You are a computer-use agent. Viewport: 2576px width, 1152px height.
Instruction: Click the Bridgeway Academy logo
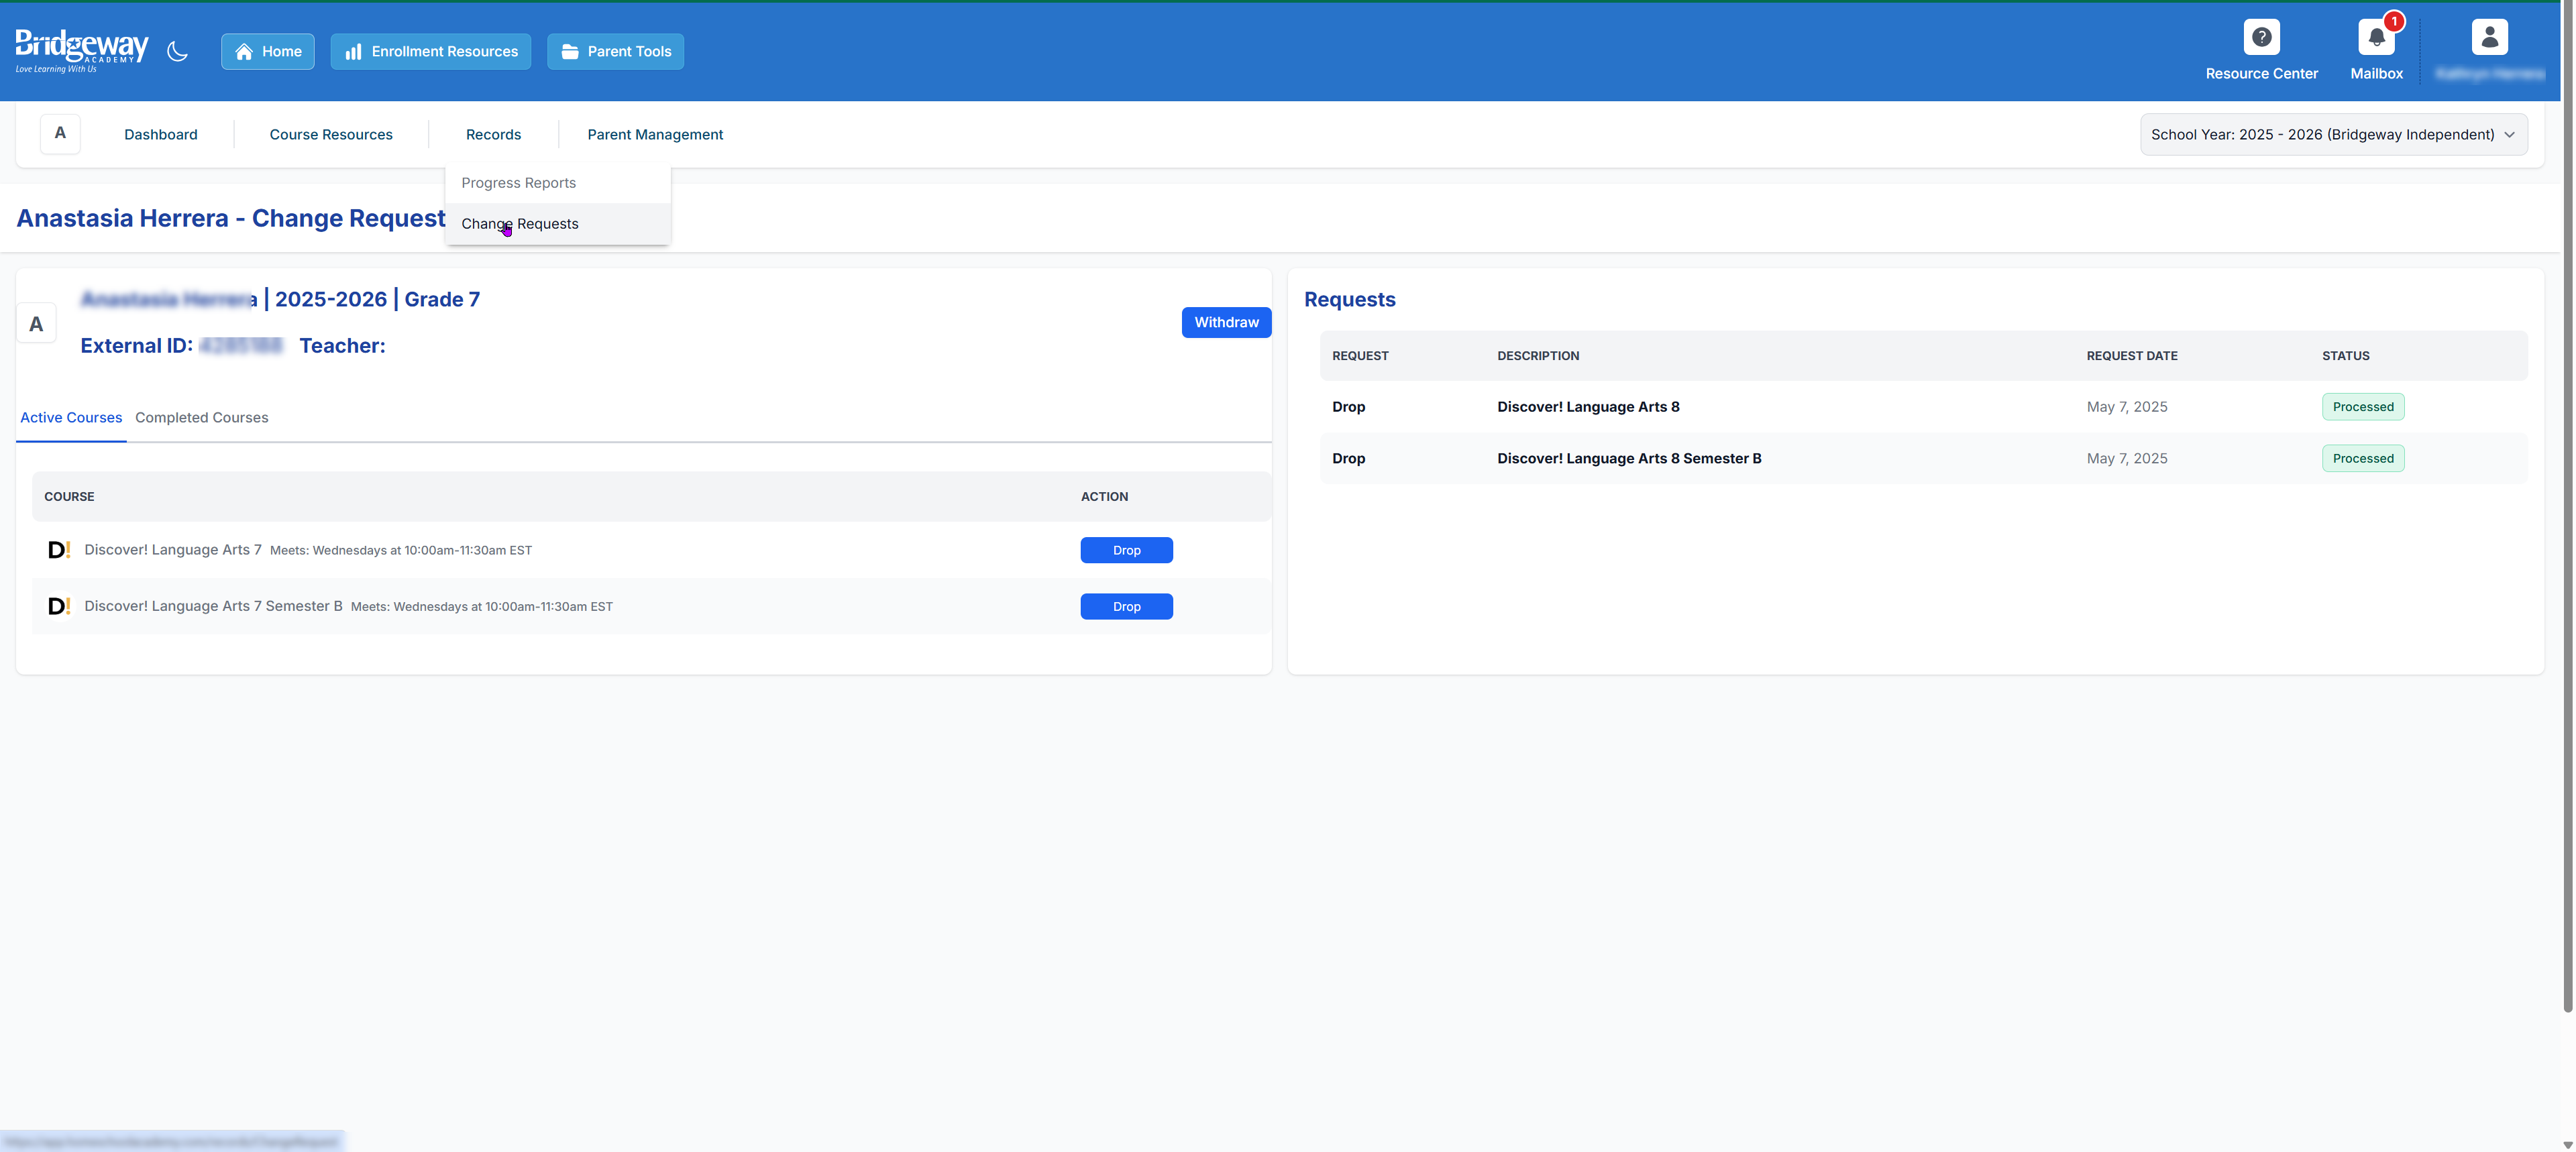pyautogui.click(x=82, y=50)
